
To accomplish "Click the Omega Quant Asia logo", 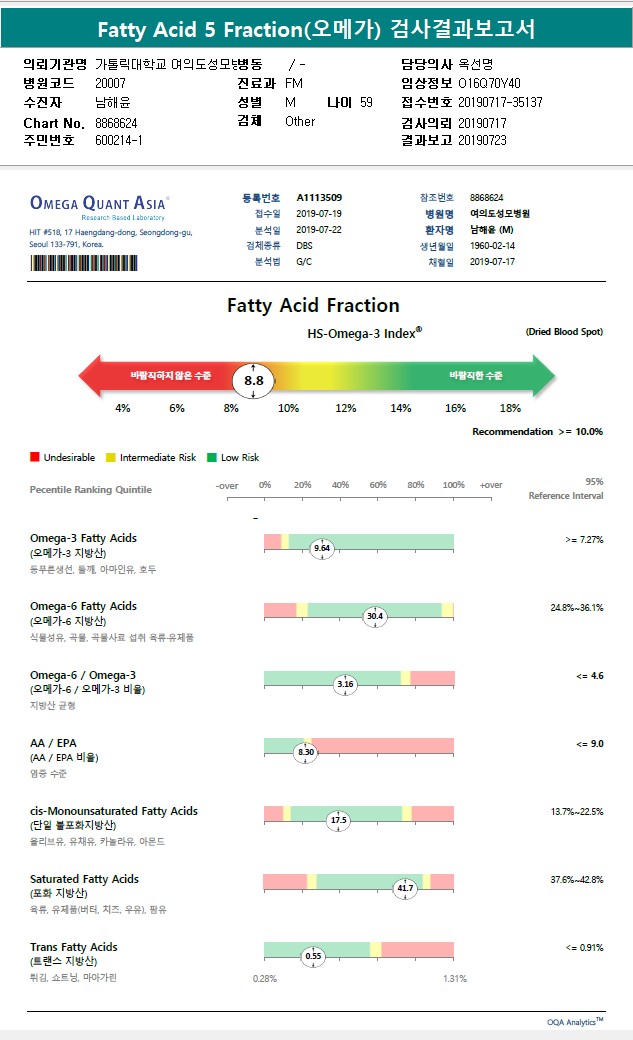I will click(99, 202).
